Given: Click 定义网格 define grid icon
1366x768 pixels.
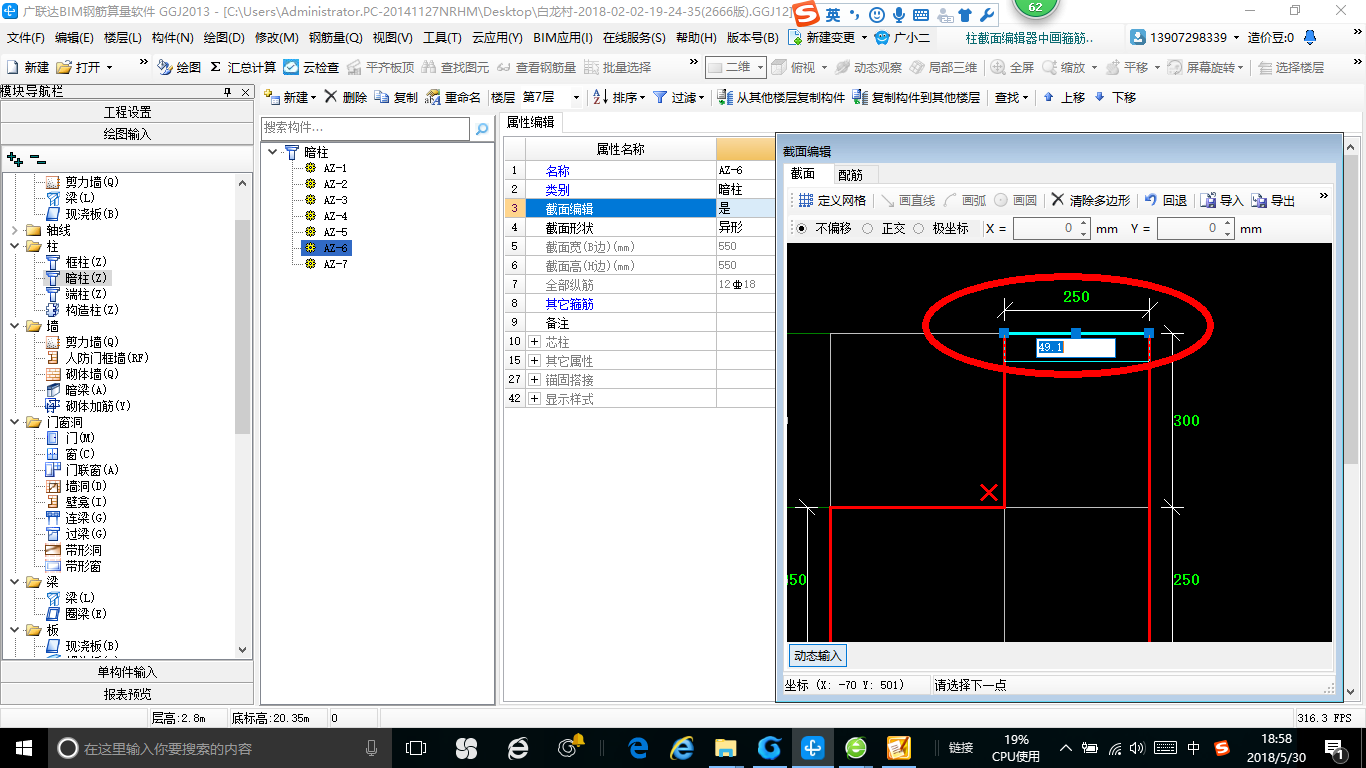Looking at the screenshot, I should click(x=806, y=200).
